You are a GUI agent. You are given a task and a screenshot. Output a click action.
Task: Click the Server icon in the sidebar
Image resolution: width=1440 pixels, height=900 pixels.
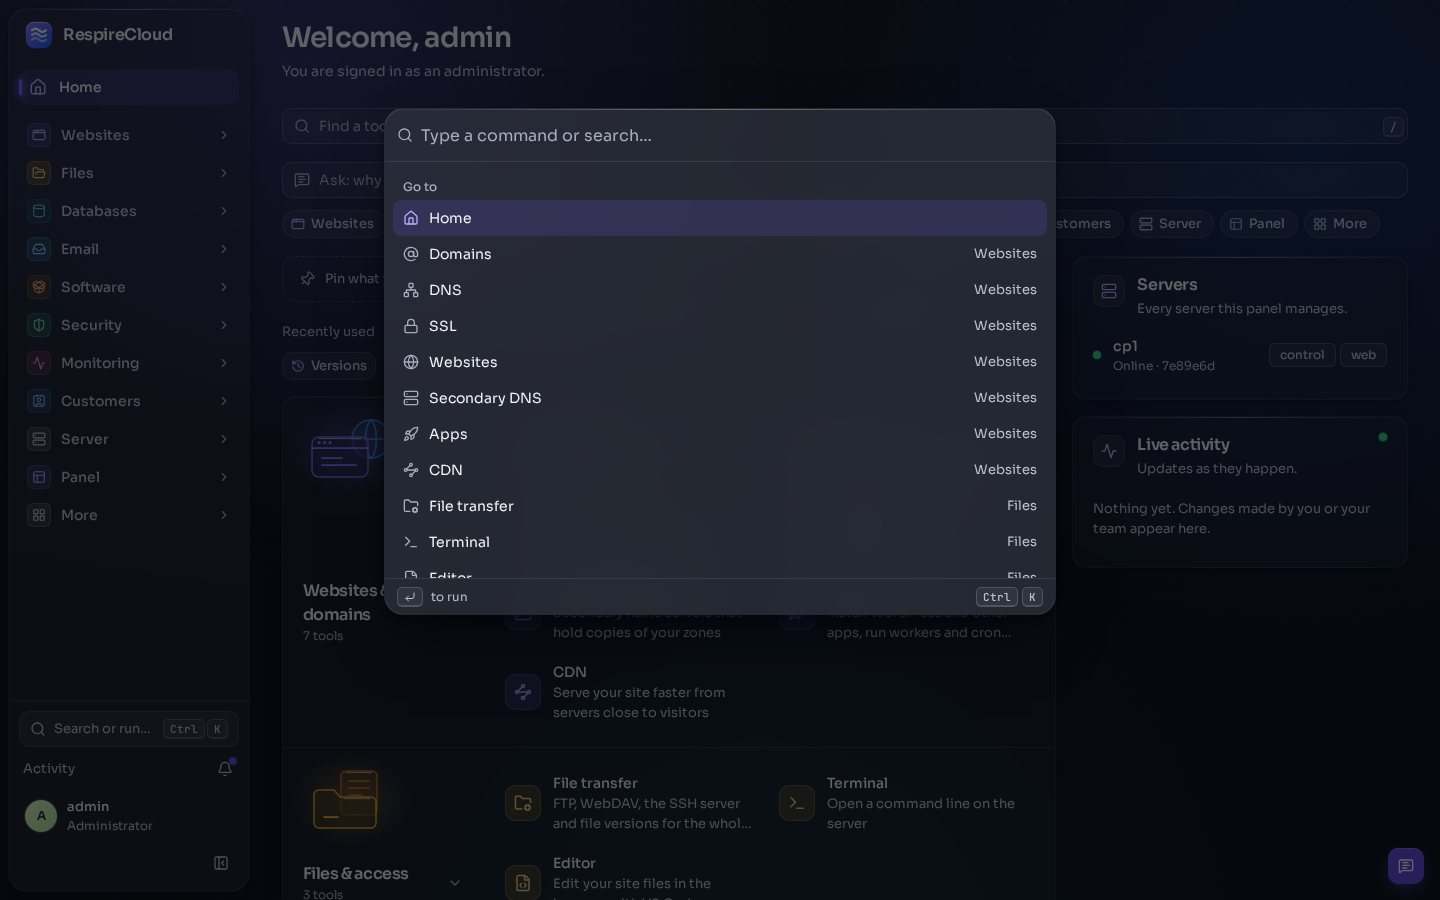tap(39, 439)
